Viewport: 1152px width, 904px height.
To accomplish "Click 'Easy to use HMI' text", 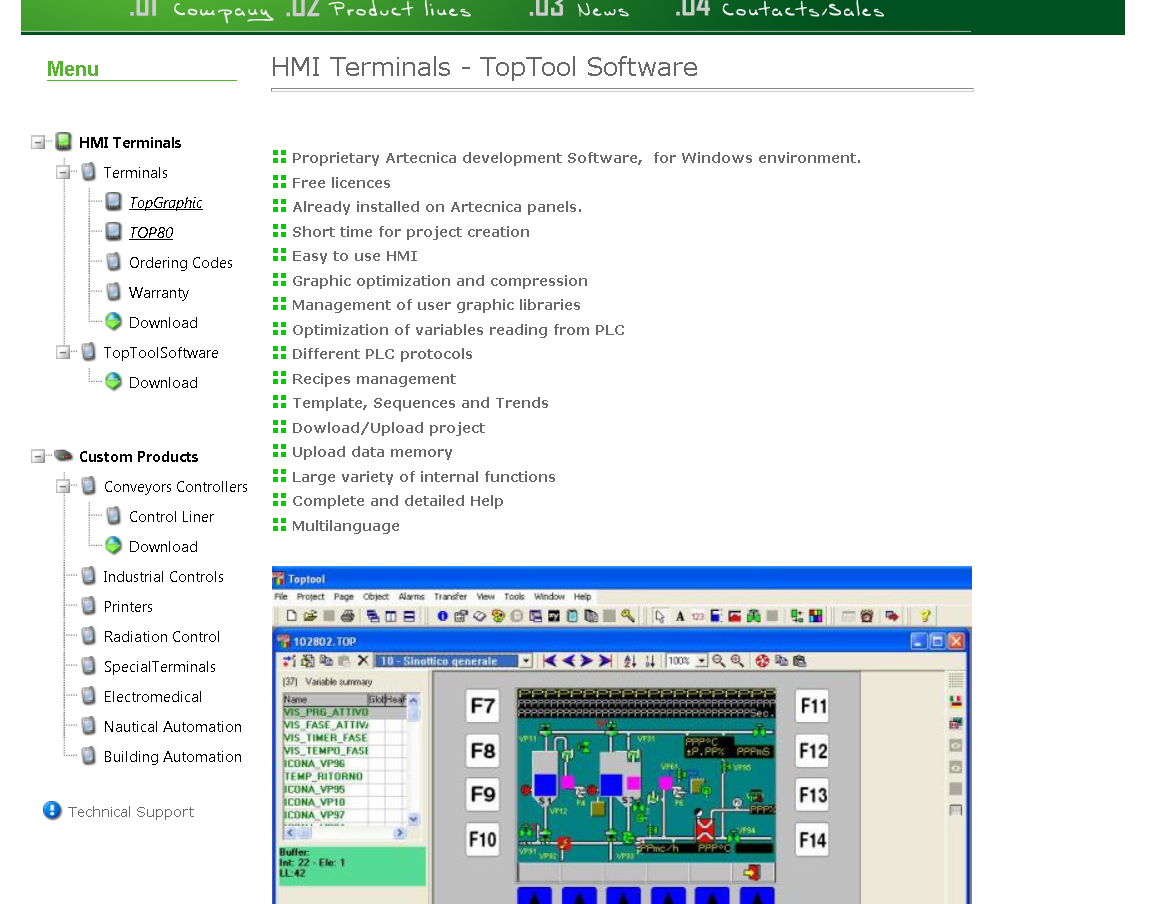I will pyautogui.click(x=355, y=256).
